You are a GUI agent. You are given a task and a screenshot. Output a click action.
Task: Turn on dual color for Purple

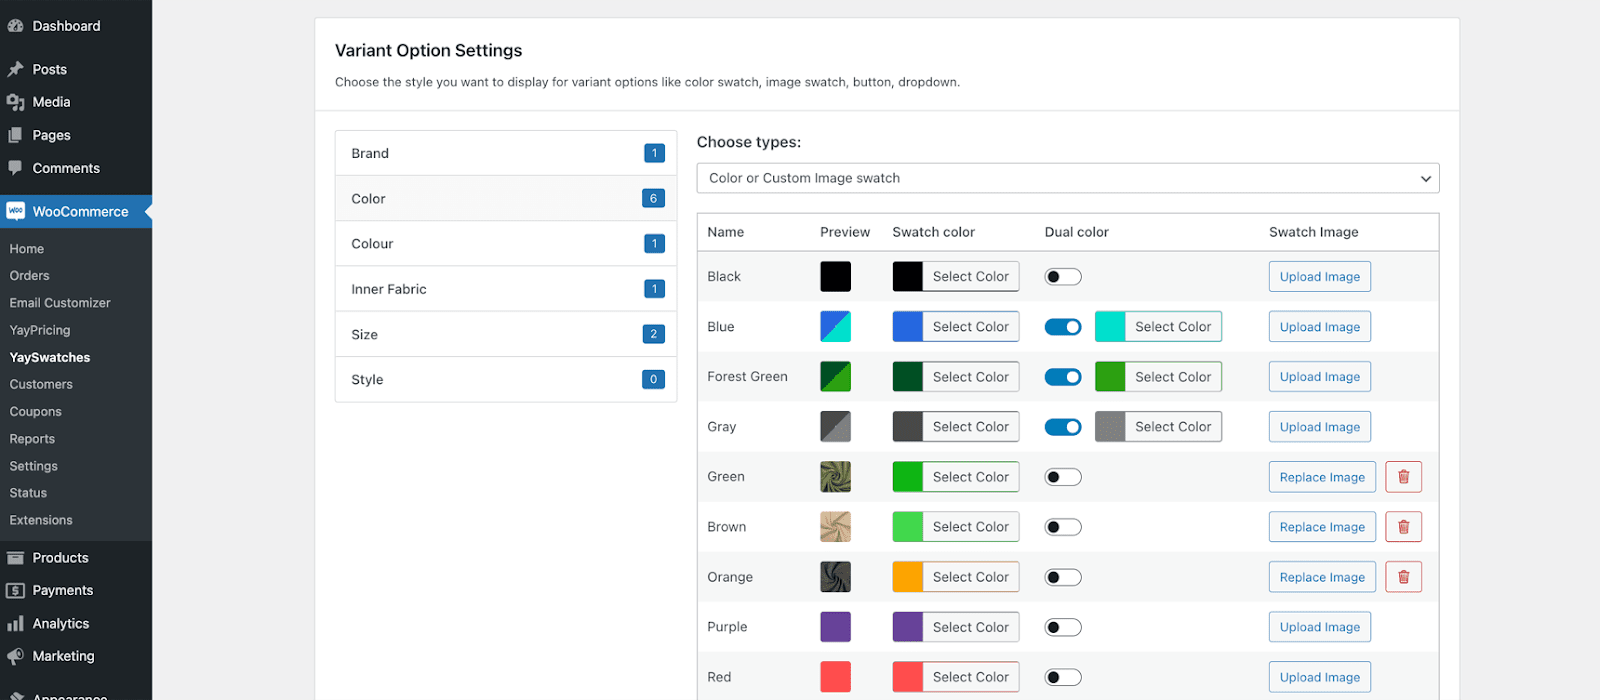[x=1063, y=627]
